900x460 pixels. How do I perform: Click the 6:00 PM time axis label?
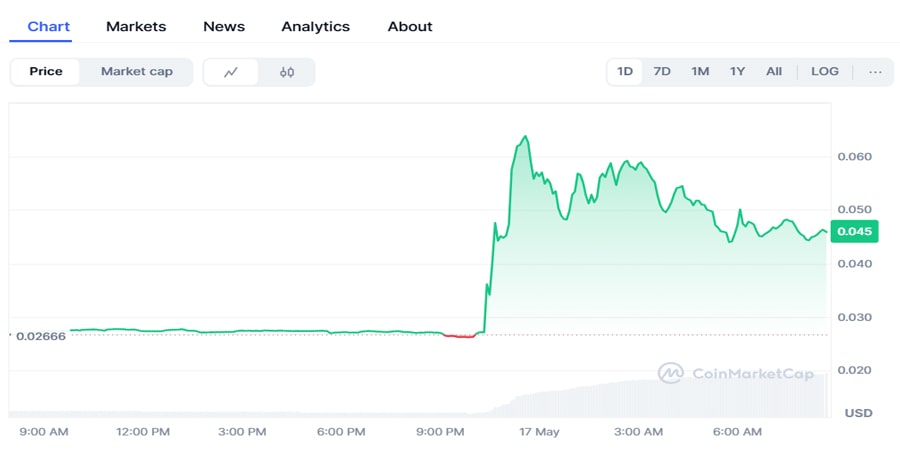tap(341, 432)
